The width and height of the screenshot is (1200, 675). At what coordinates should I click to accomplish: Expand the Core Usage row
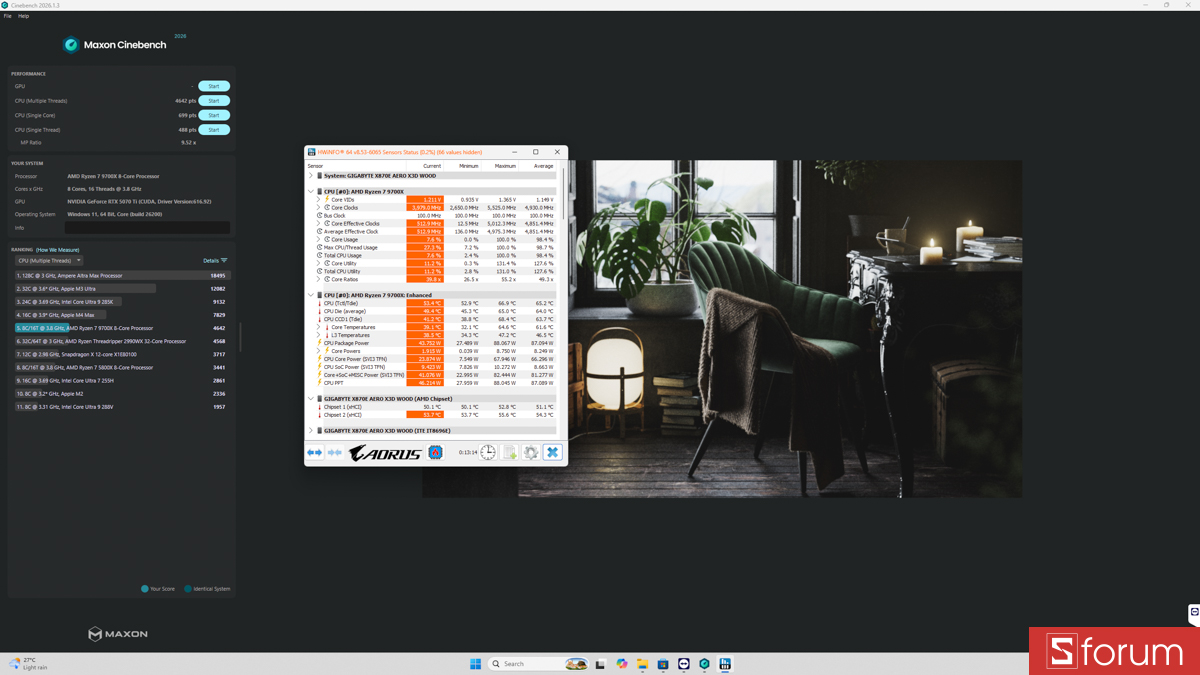point(319,240)
